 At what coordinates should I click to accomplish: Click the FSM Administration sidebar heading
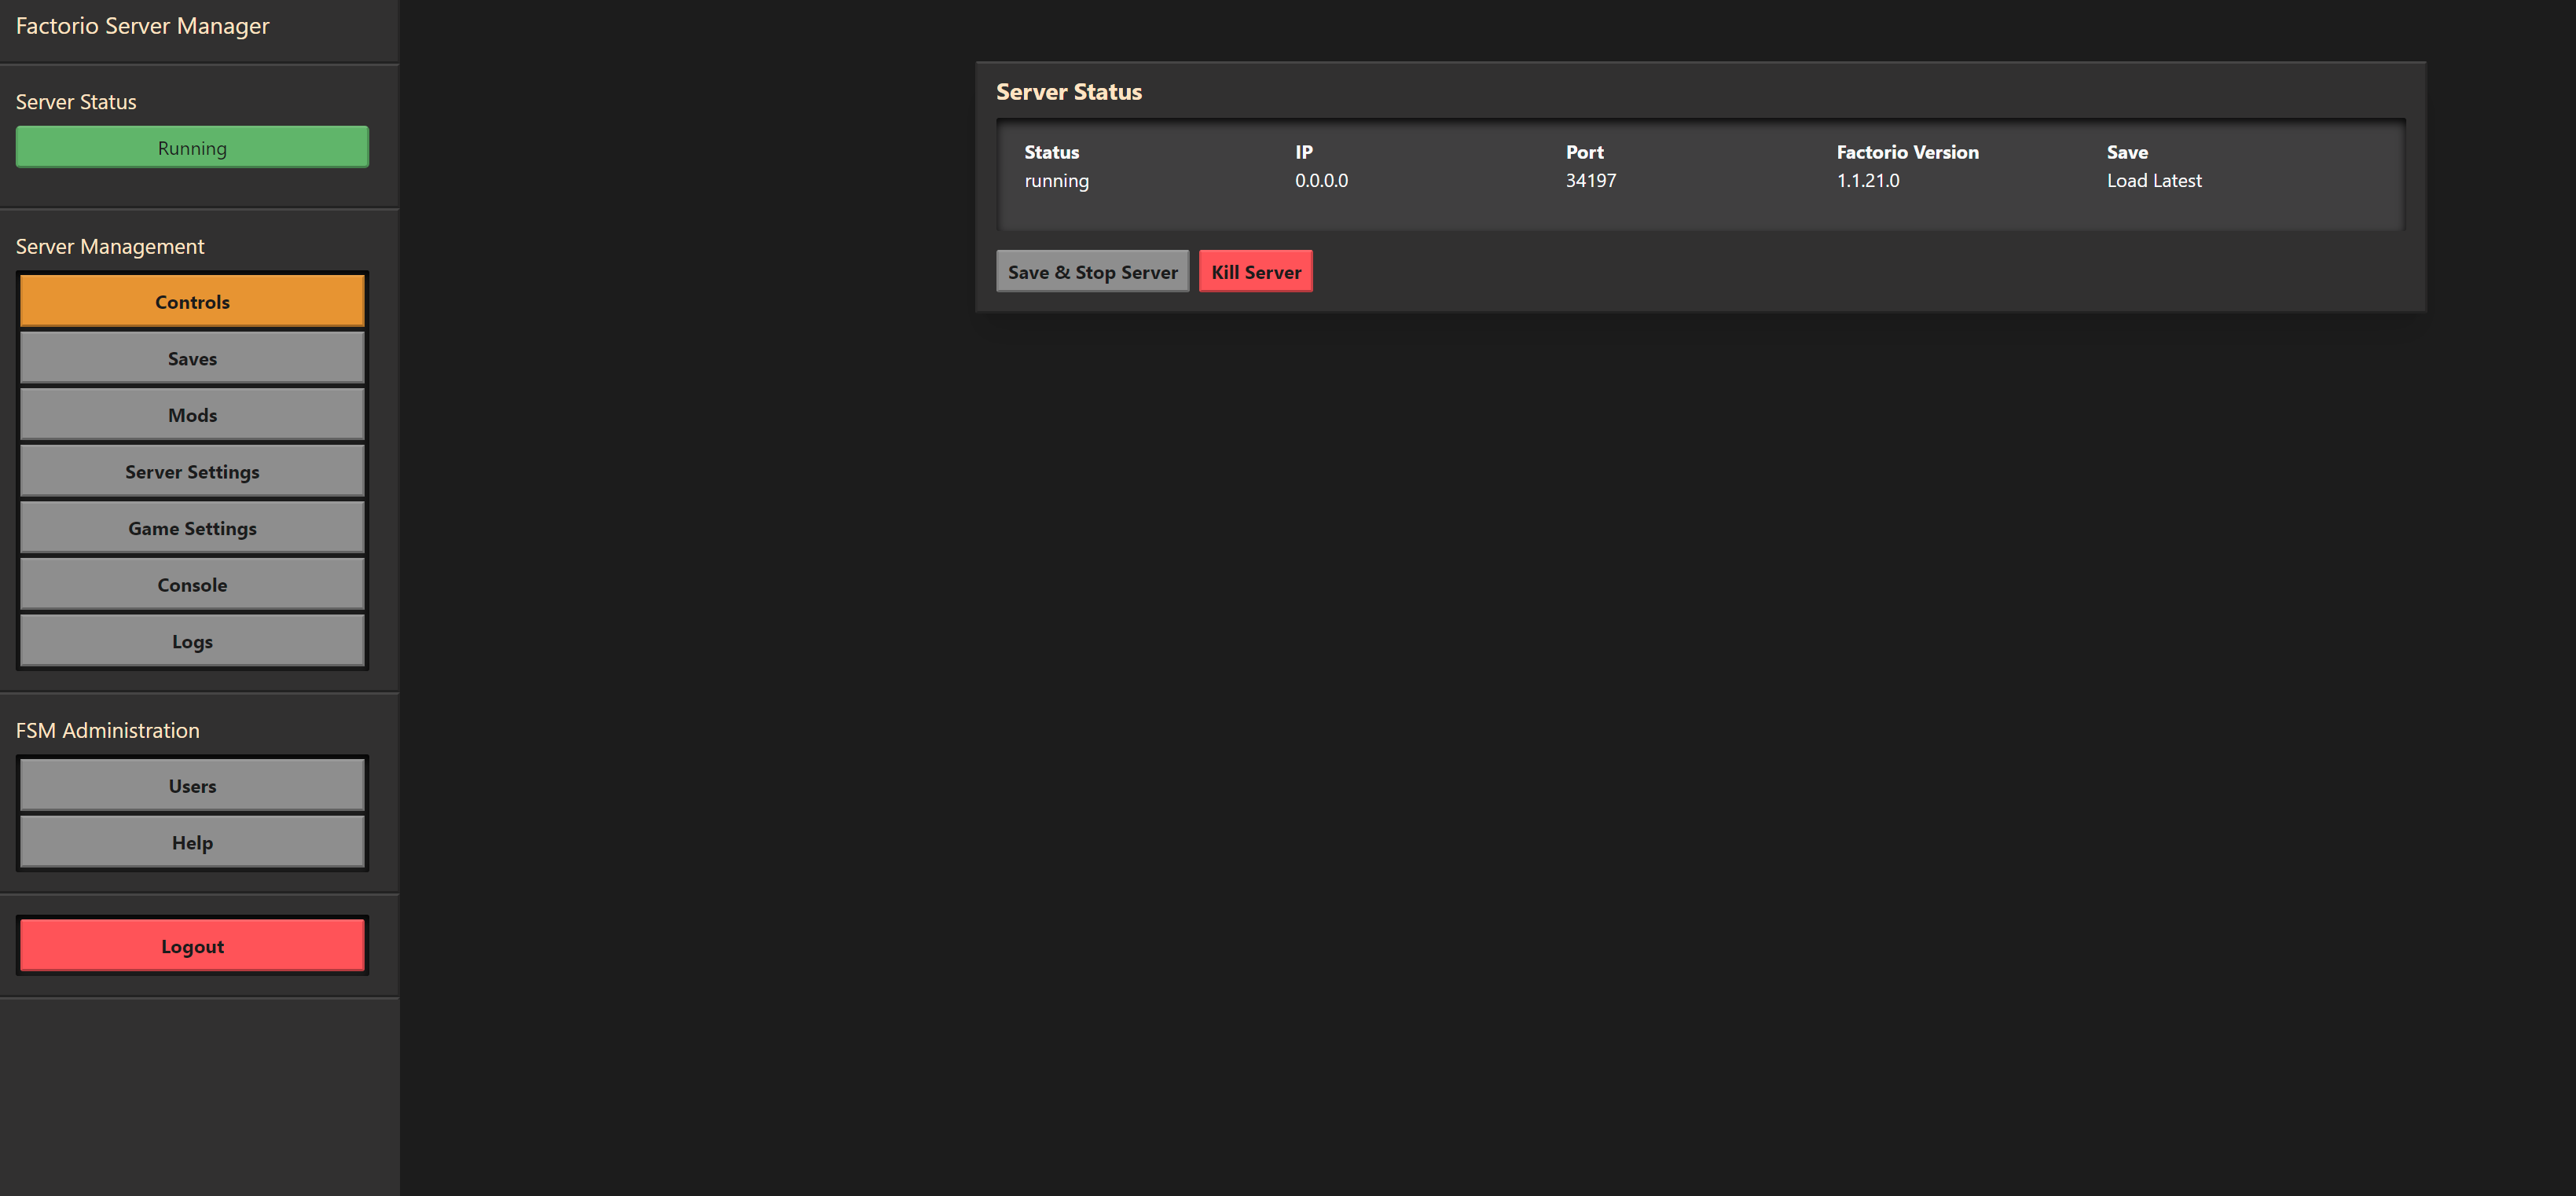pyautogui.click(x=107, y=731)
